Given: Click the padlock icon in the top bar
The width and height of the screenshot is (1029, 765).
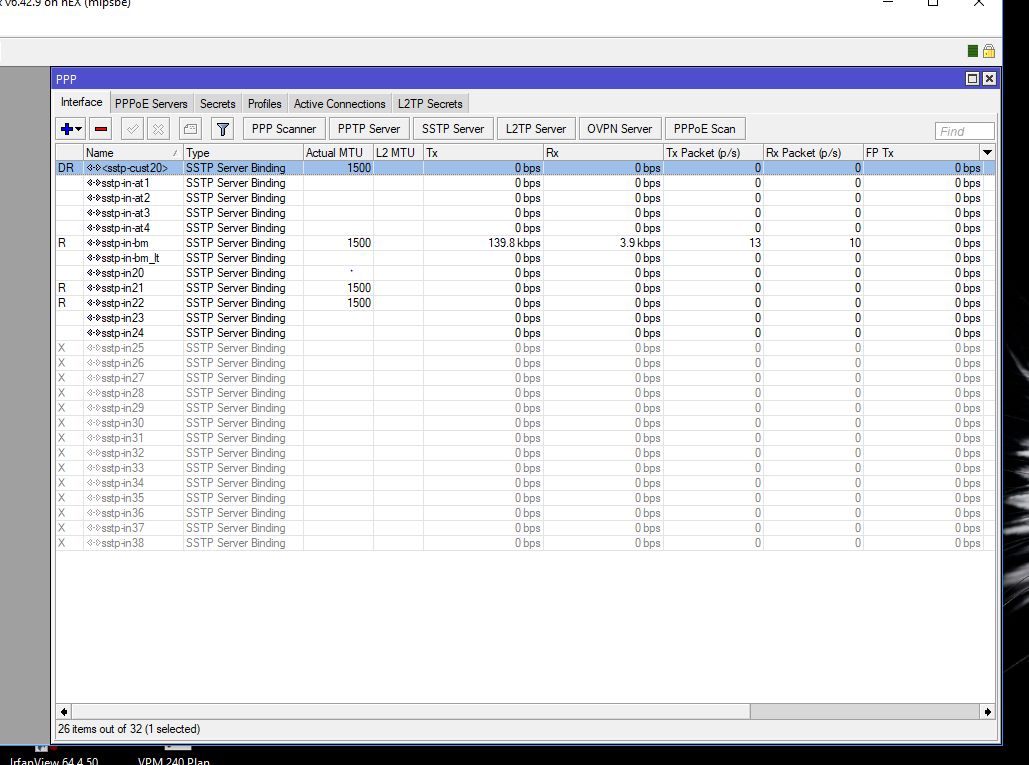Looking at the screenshot, I should 989,51.
